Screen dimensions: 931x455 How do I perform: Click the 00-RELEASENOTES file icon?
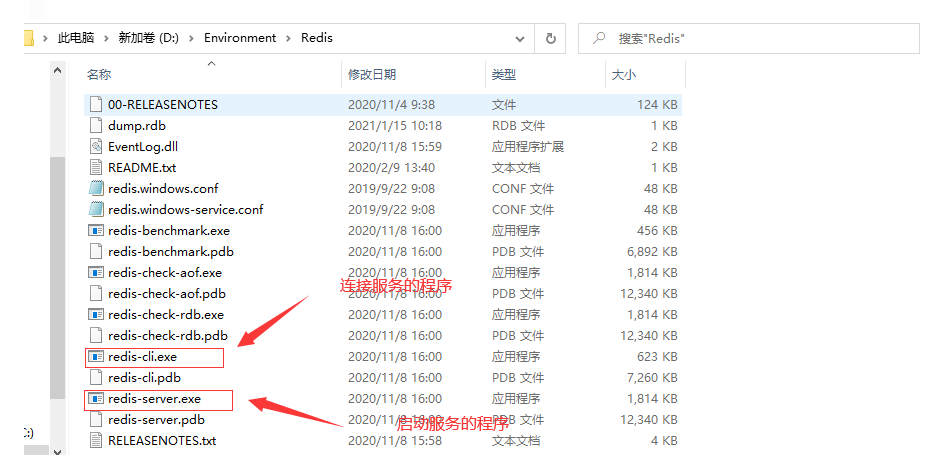point(96,105)
